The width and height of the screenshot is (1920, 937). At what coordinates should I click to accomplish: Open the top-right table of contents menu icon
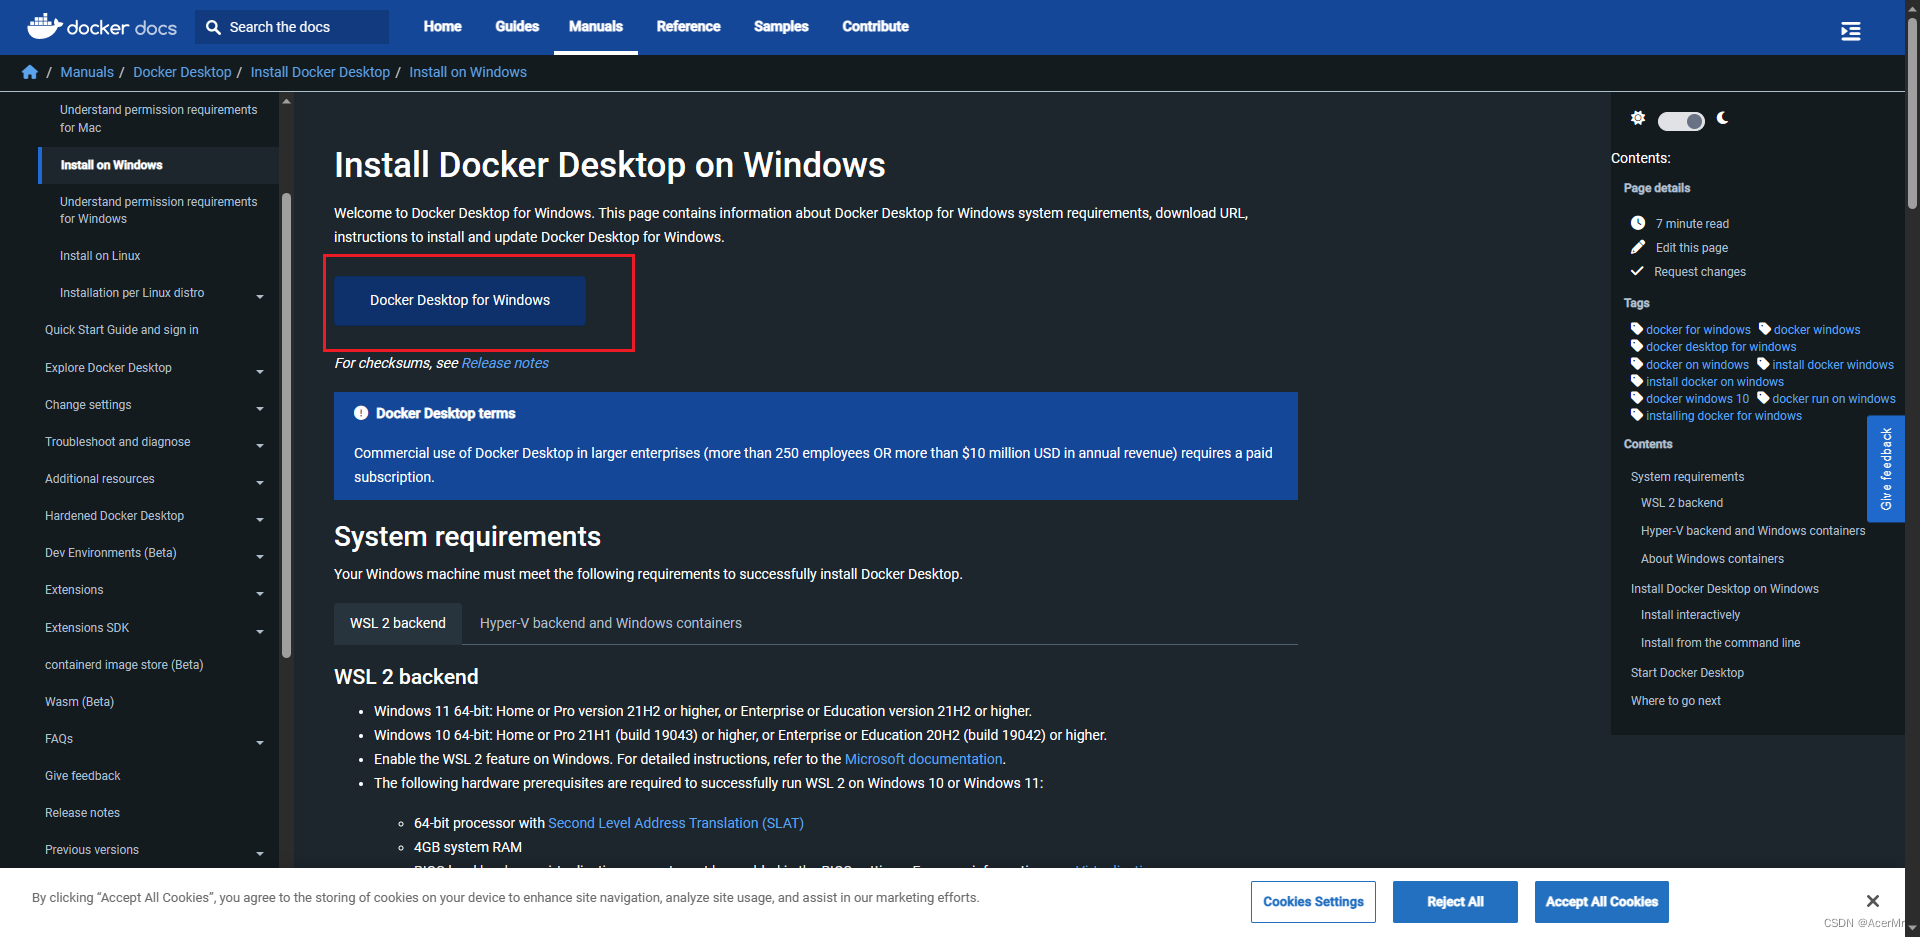pos(1851,31)
